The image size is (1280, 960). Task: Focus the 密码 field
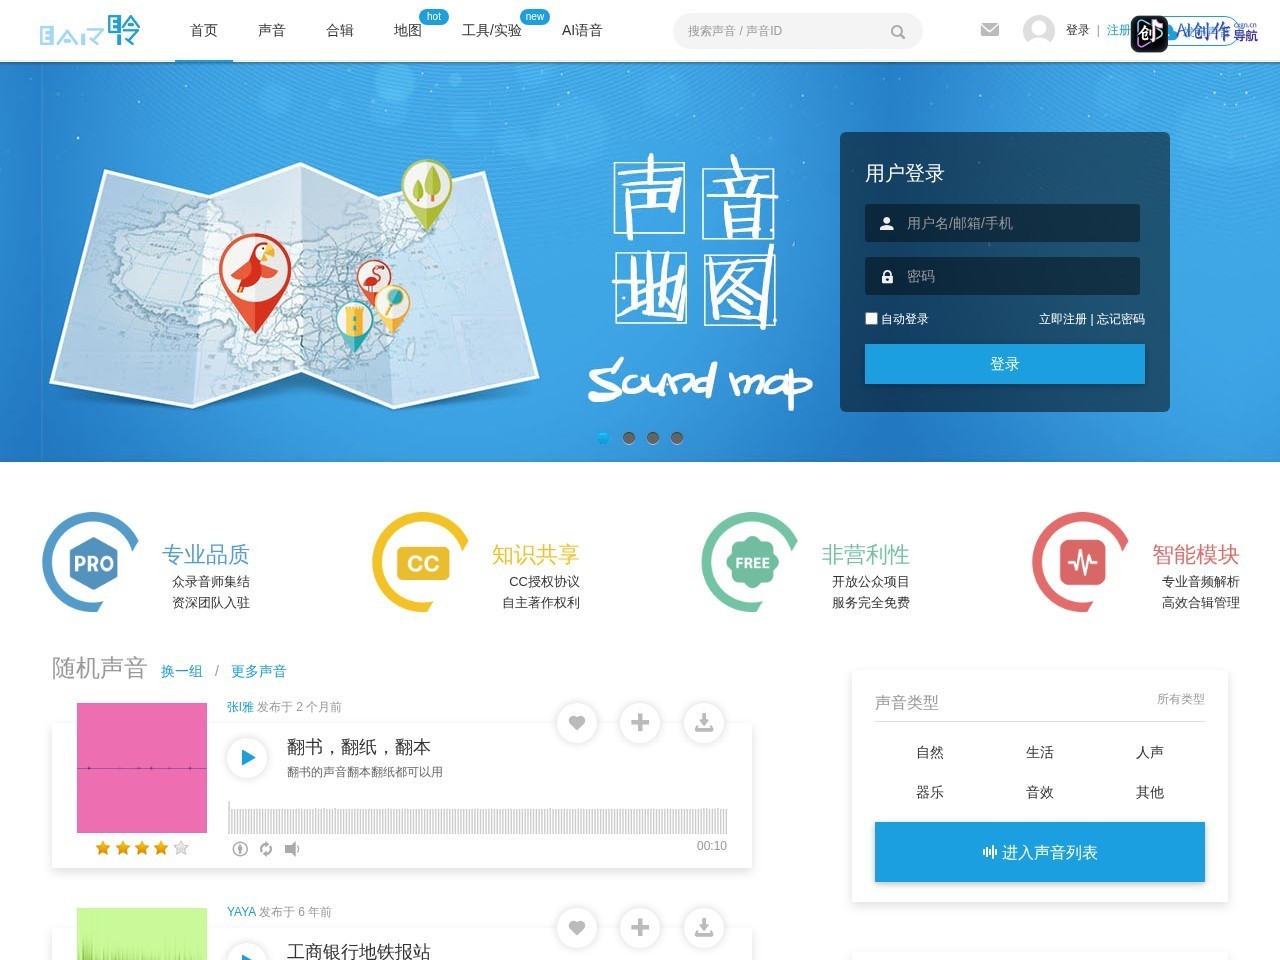1002,276
